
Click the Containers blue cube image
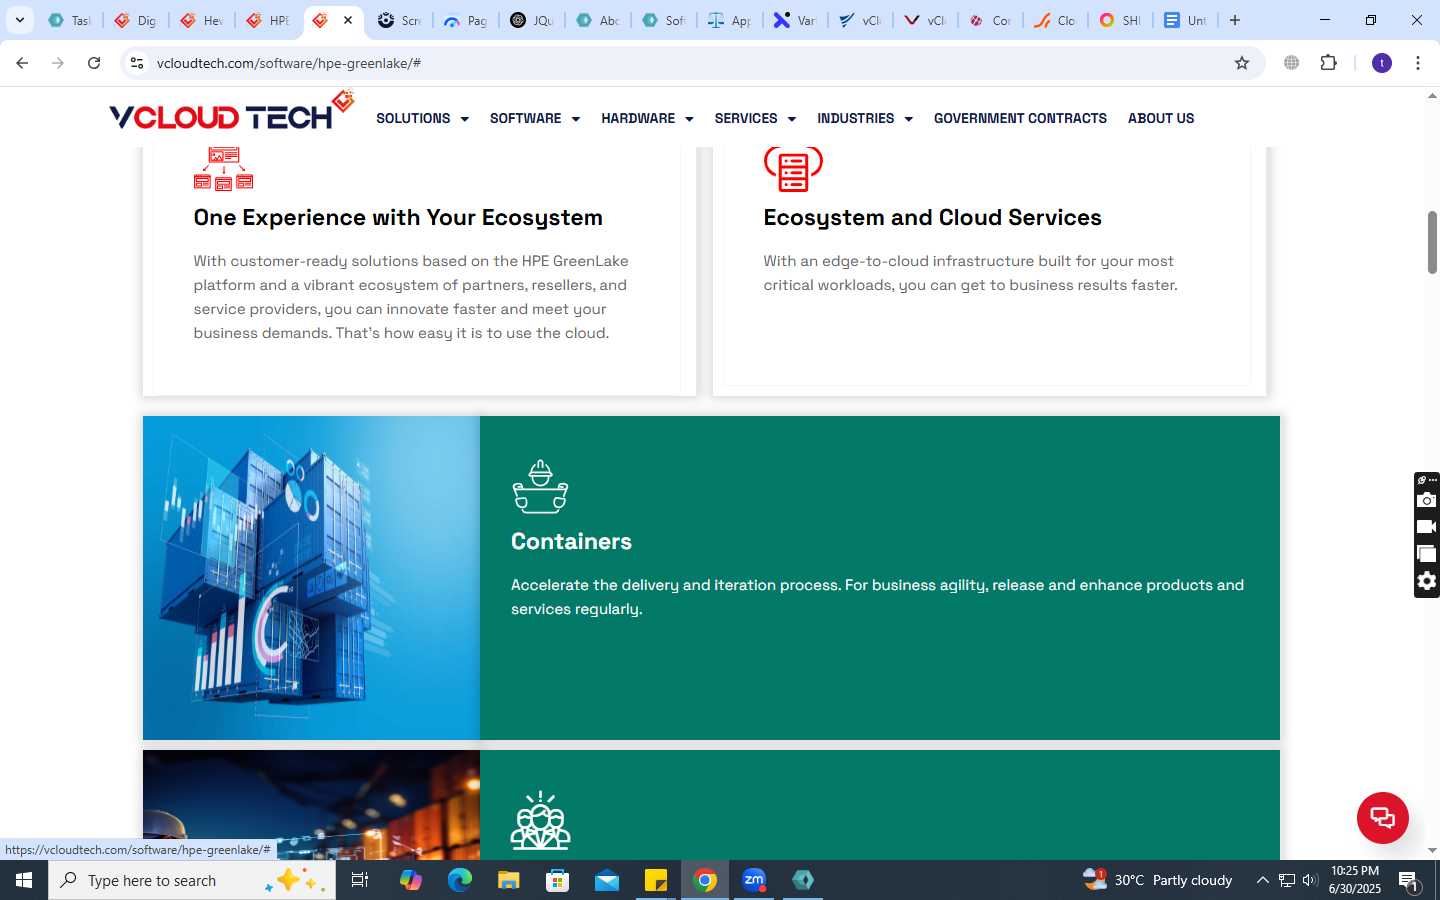311,578
